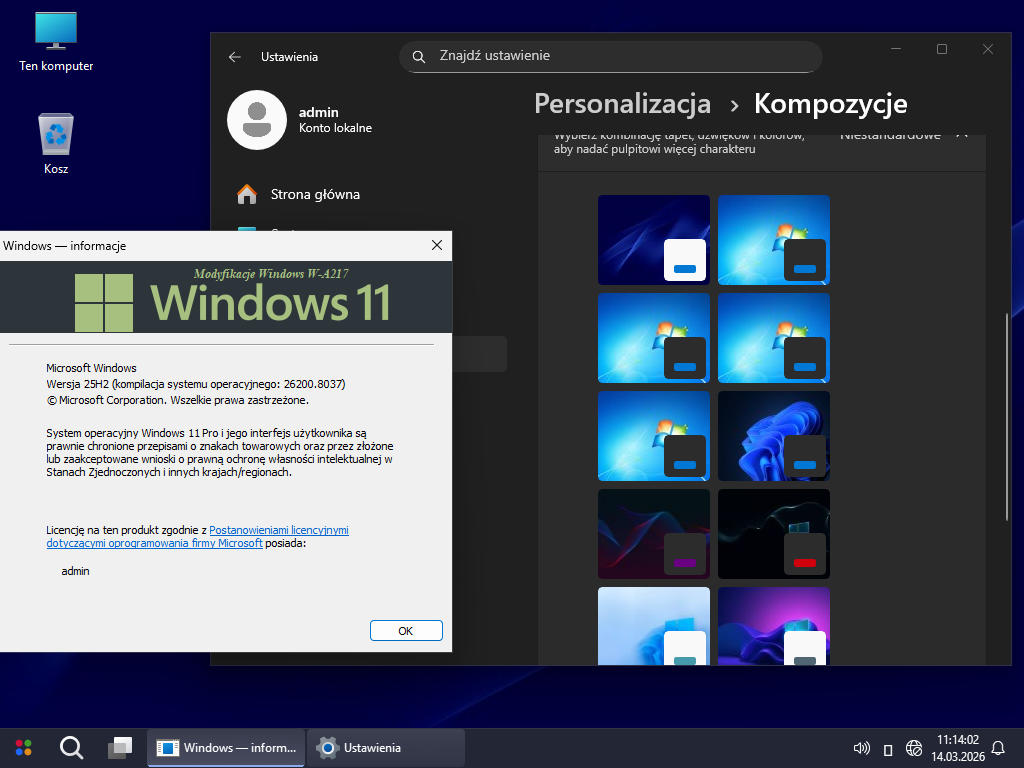
Task: Click the volume speaker tray icon
Action: pos(861,748)
